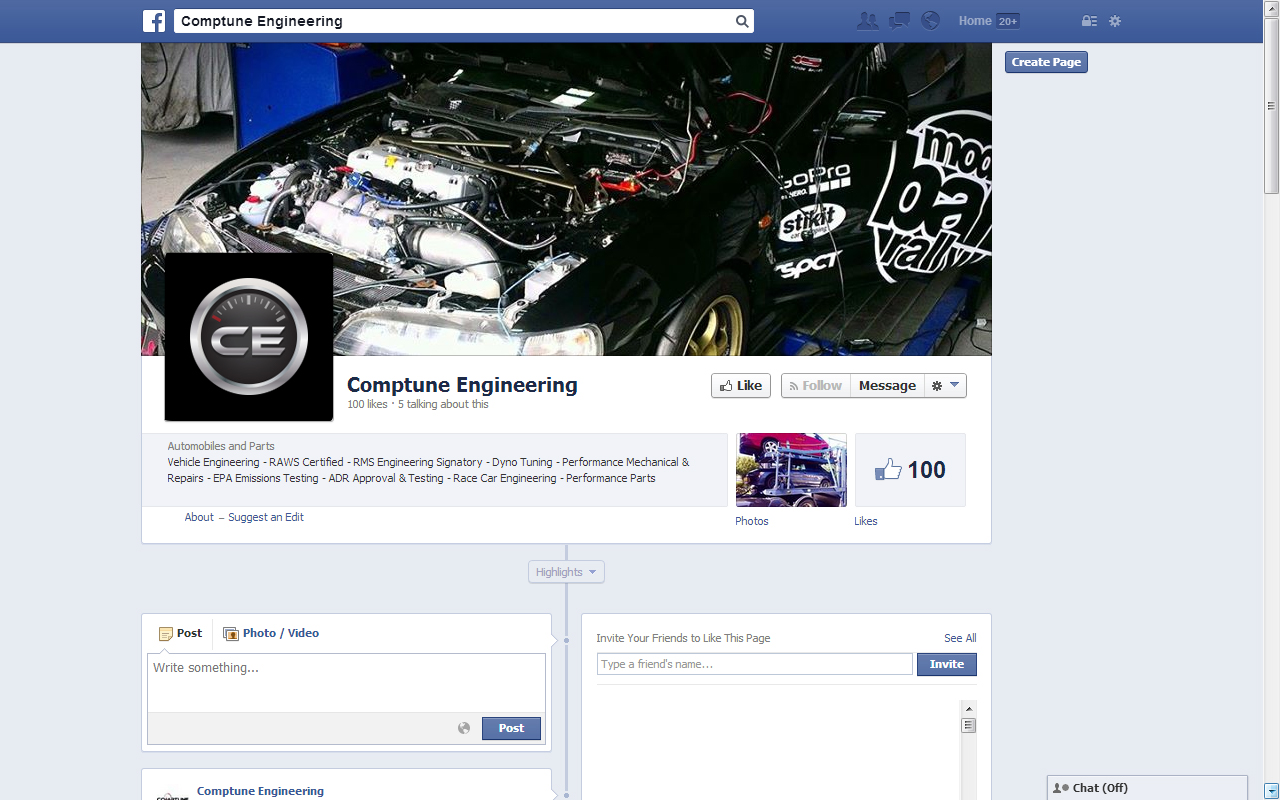
Task: Open the page gear options dropdown
Action: (x=945, y=386)
